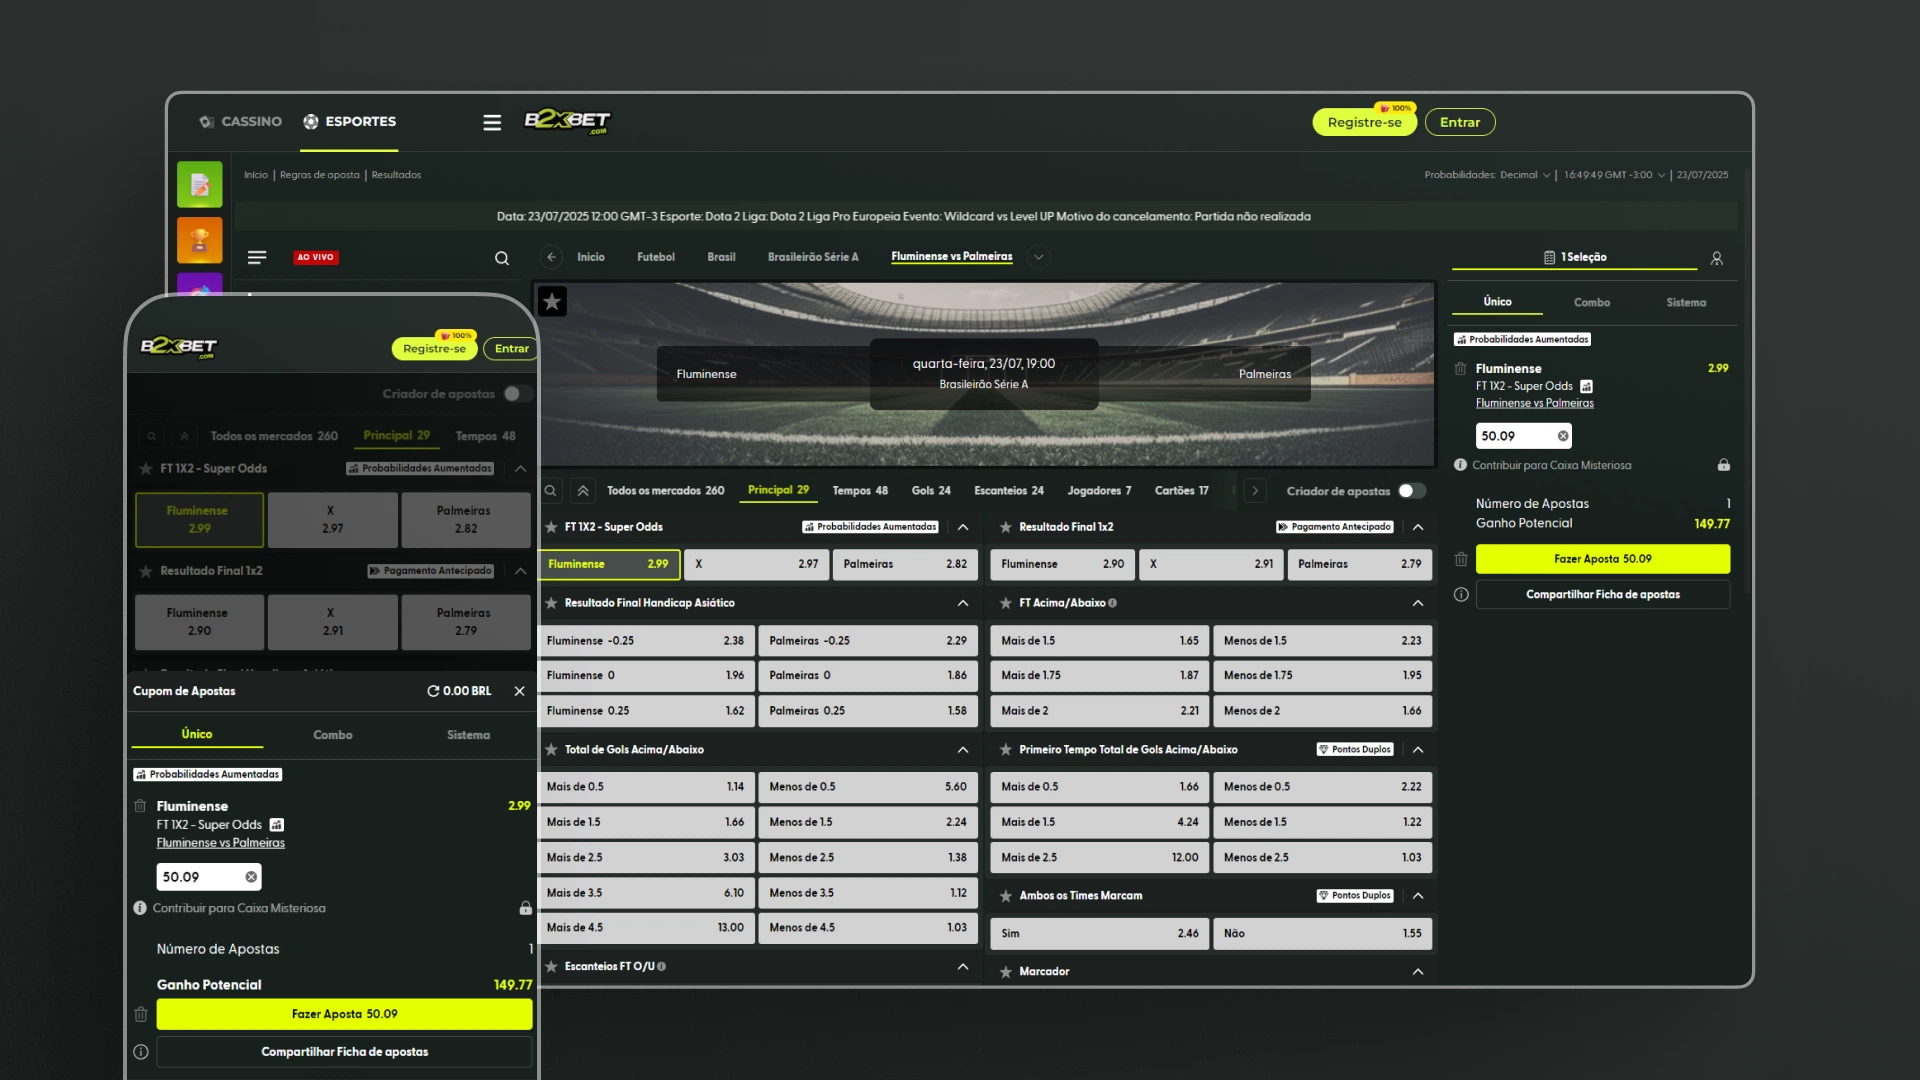Toggle Criador de apostas switch on mobile view
1920x1080 pixels.
[517, 394]
